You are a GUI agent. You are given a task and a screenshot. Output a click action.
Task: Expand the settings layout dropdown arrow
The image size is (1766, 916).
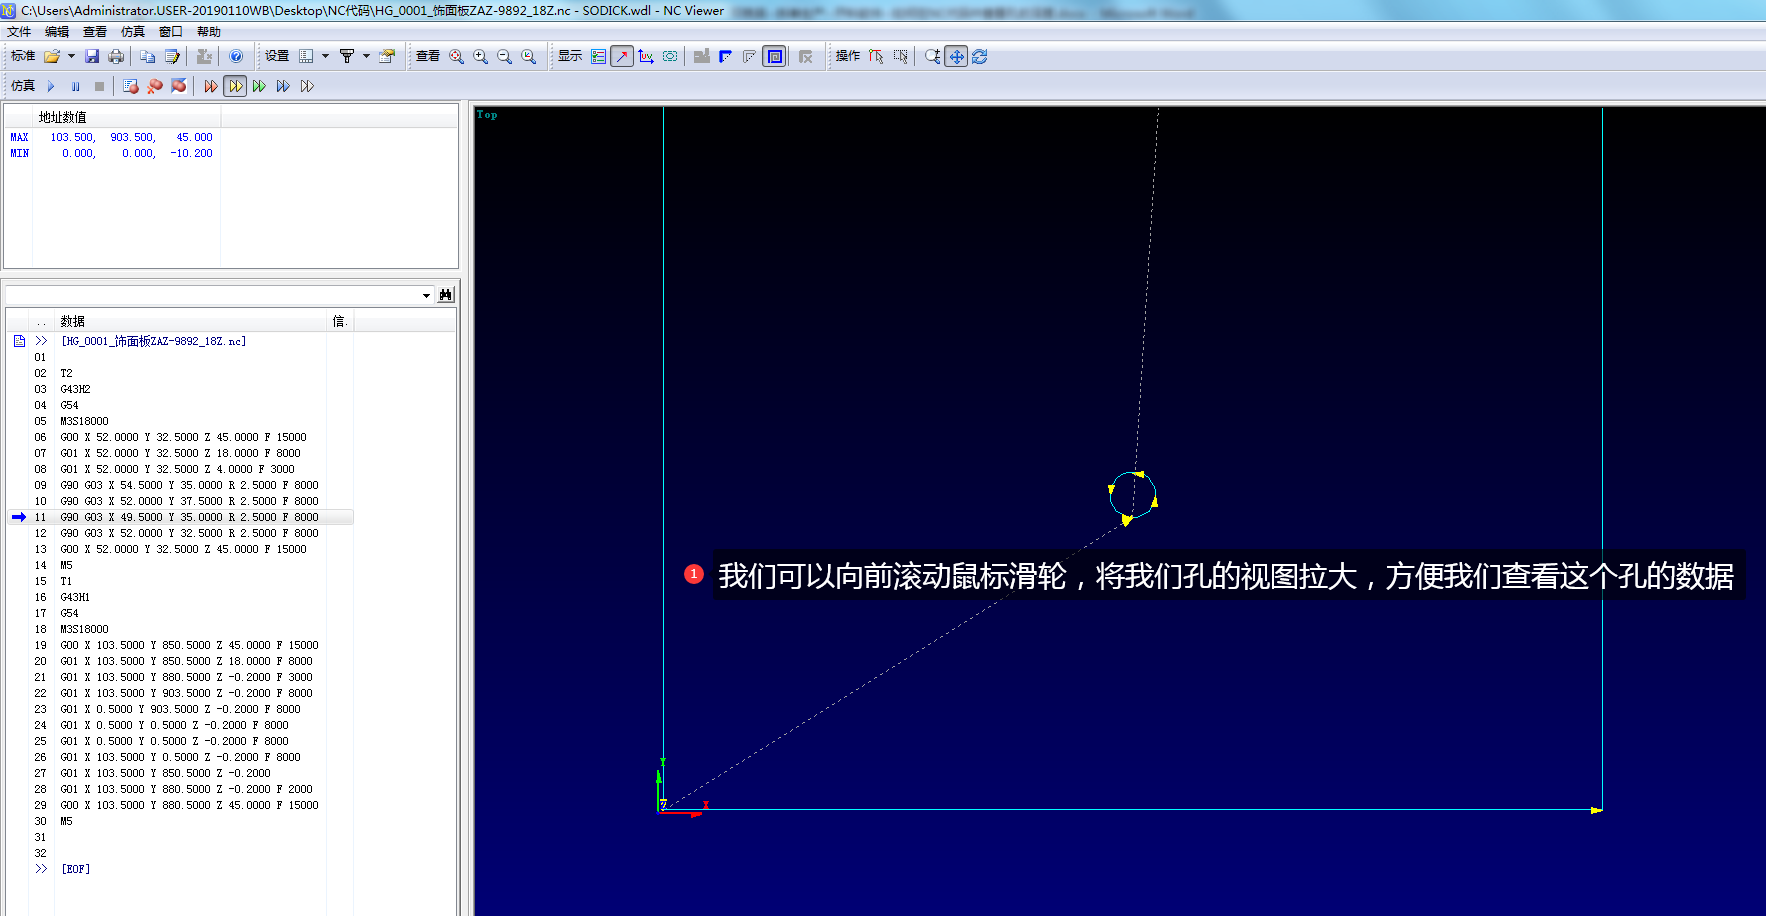click(325, 57)
